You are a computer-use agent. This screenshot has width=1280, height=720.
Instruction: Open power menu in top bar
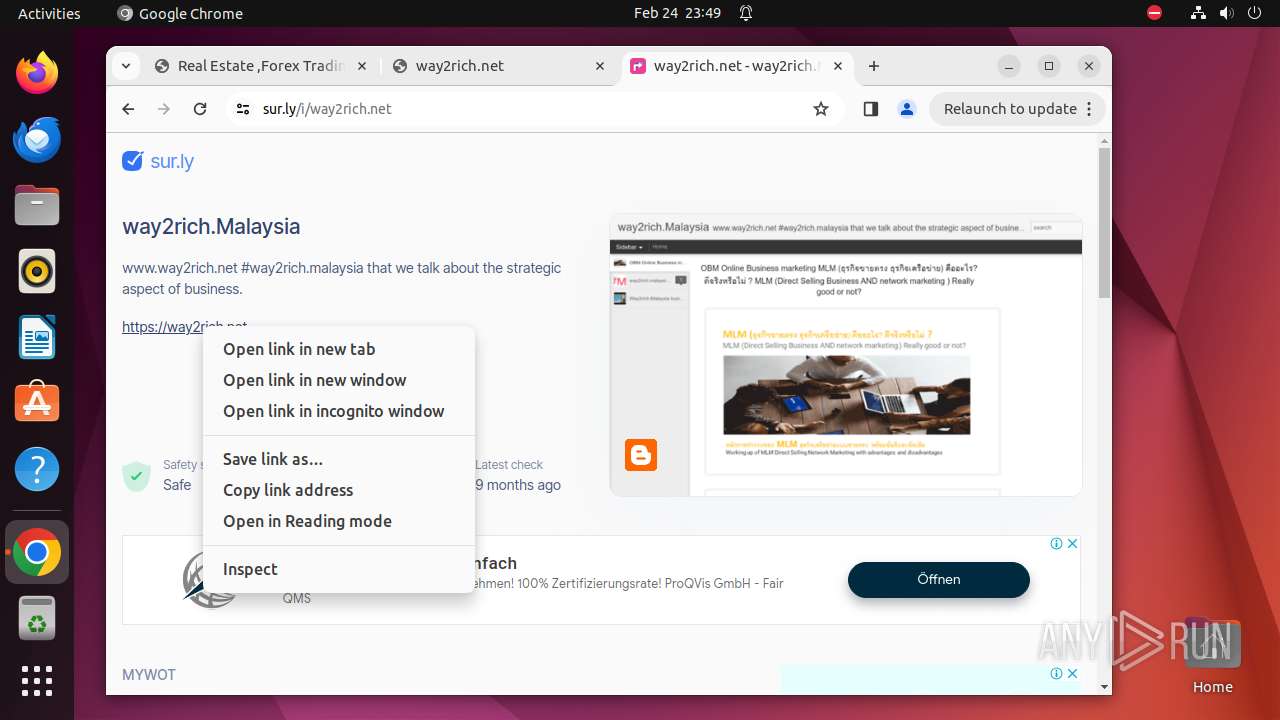[x=1254, y=13]
